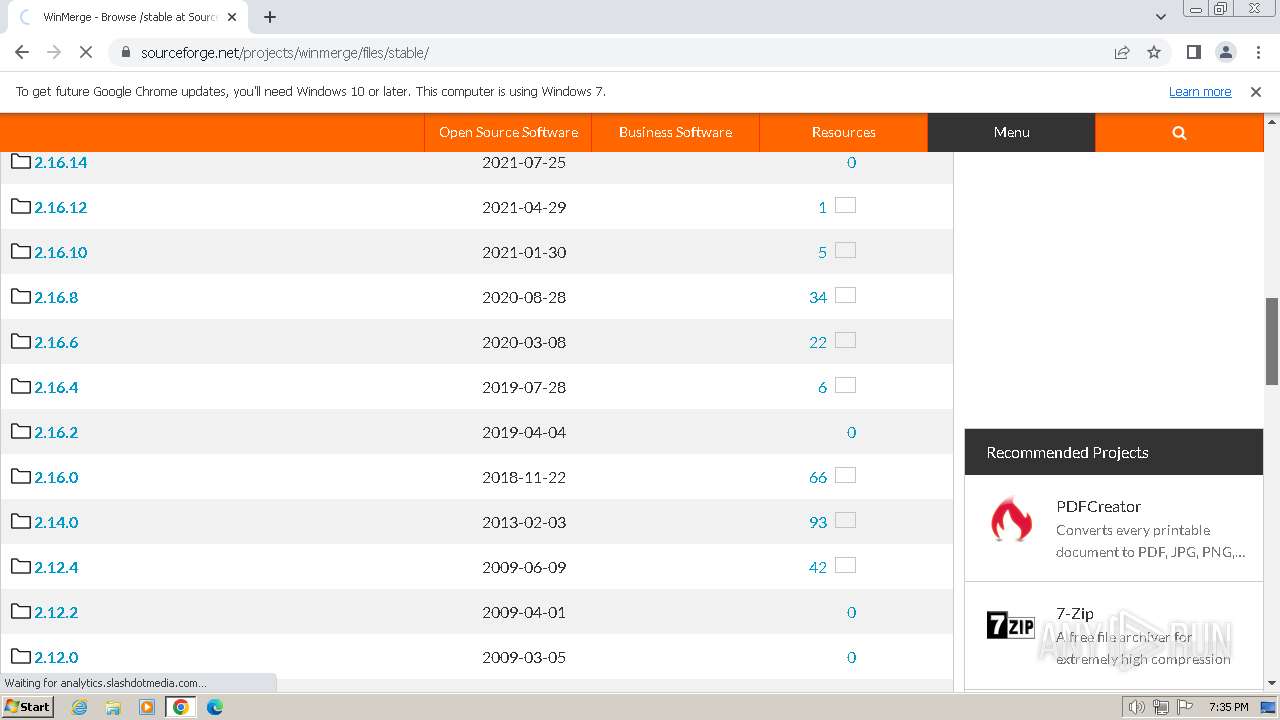Open Microsoft Edge from the taskbar
The width and height of the screenshot is (1280, 720).
coord(215,707)
